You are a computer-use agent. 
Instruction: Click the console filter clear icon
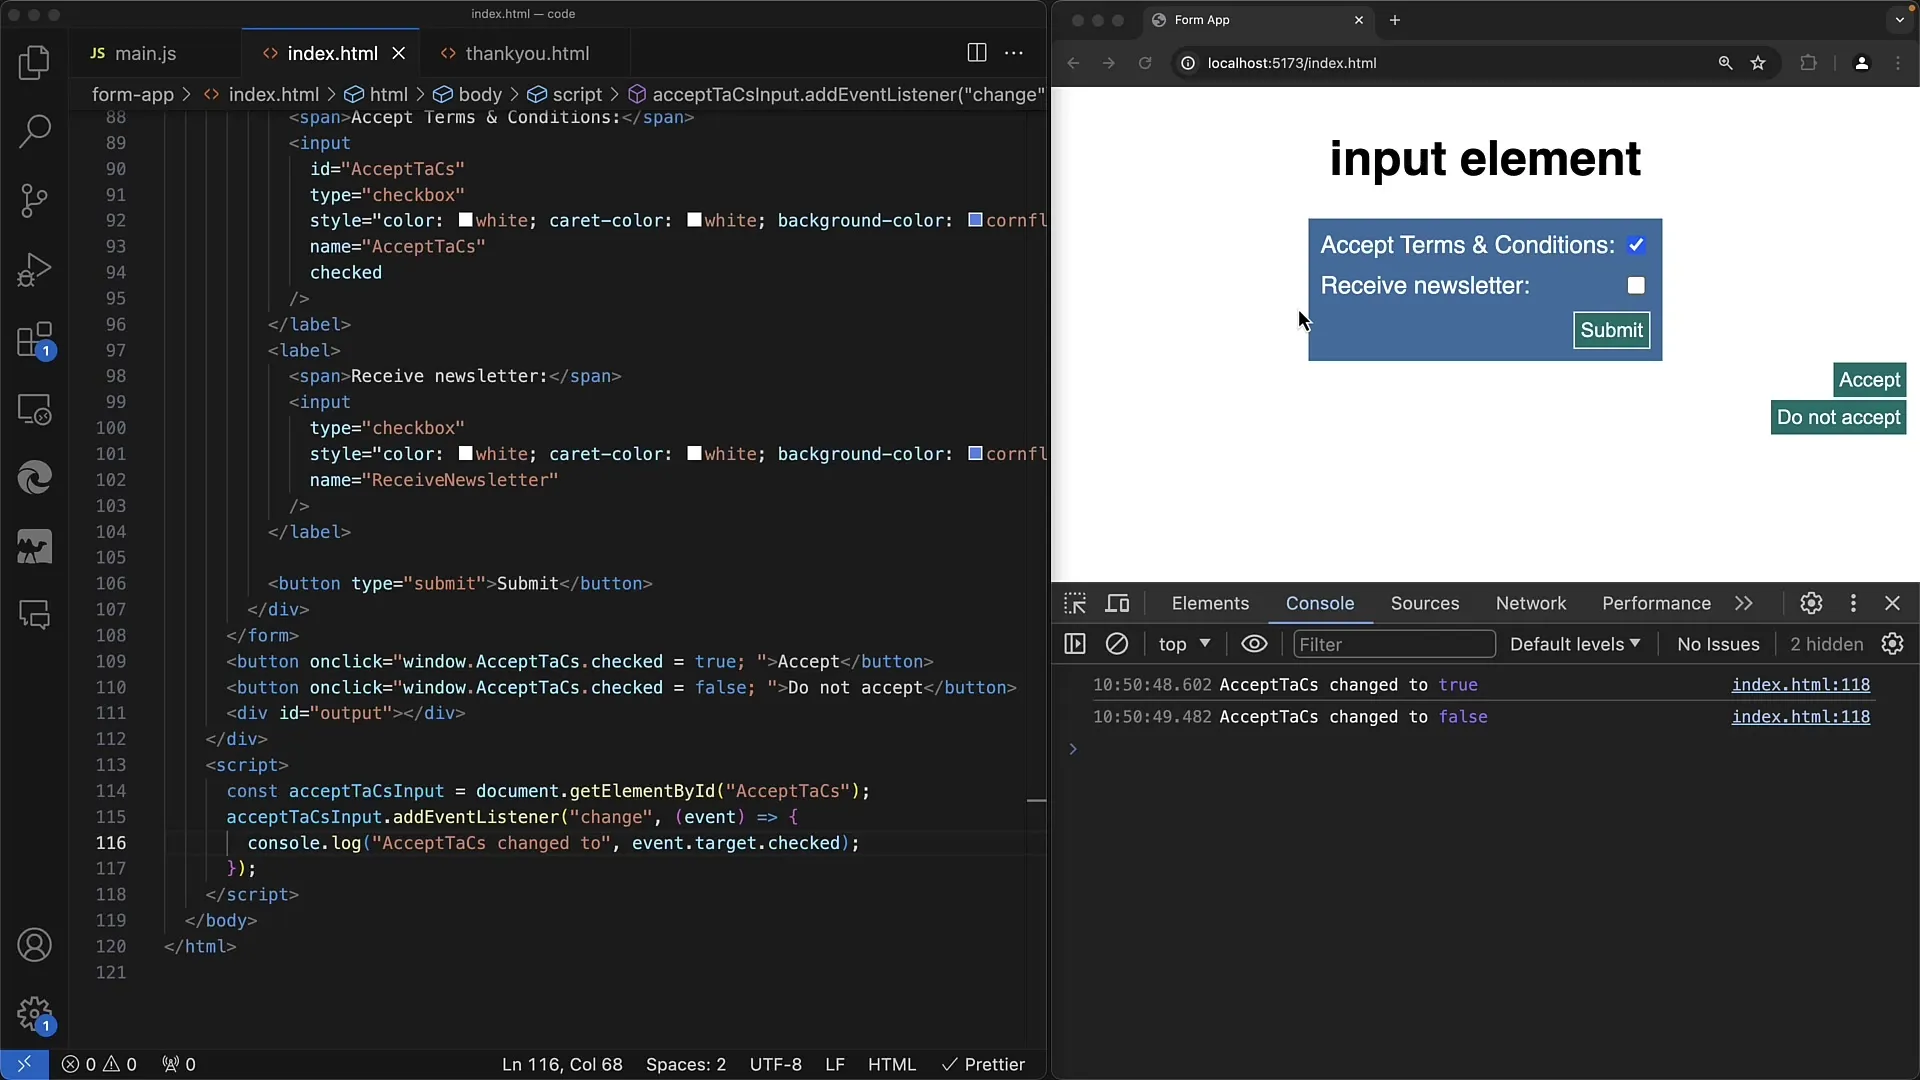(x=1116, y=644)
